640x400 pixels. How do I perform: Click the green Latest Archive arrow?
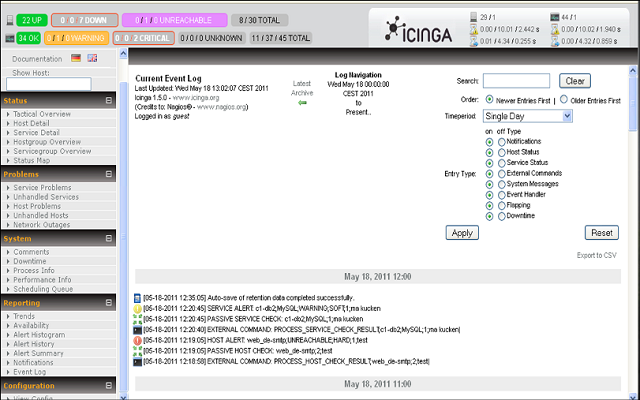click(302, 103)
